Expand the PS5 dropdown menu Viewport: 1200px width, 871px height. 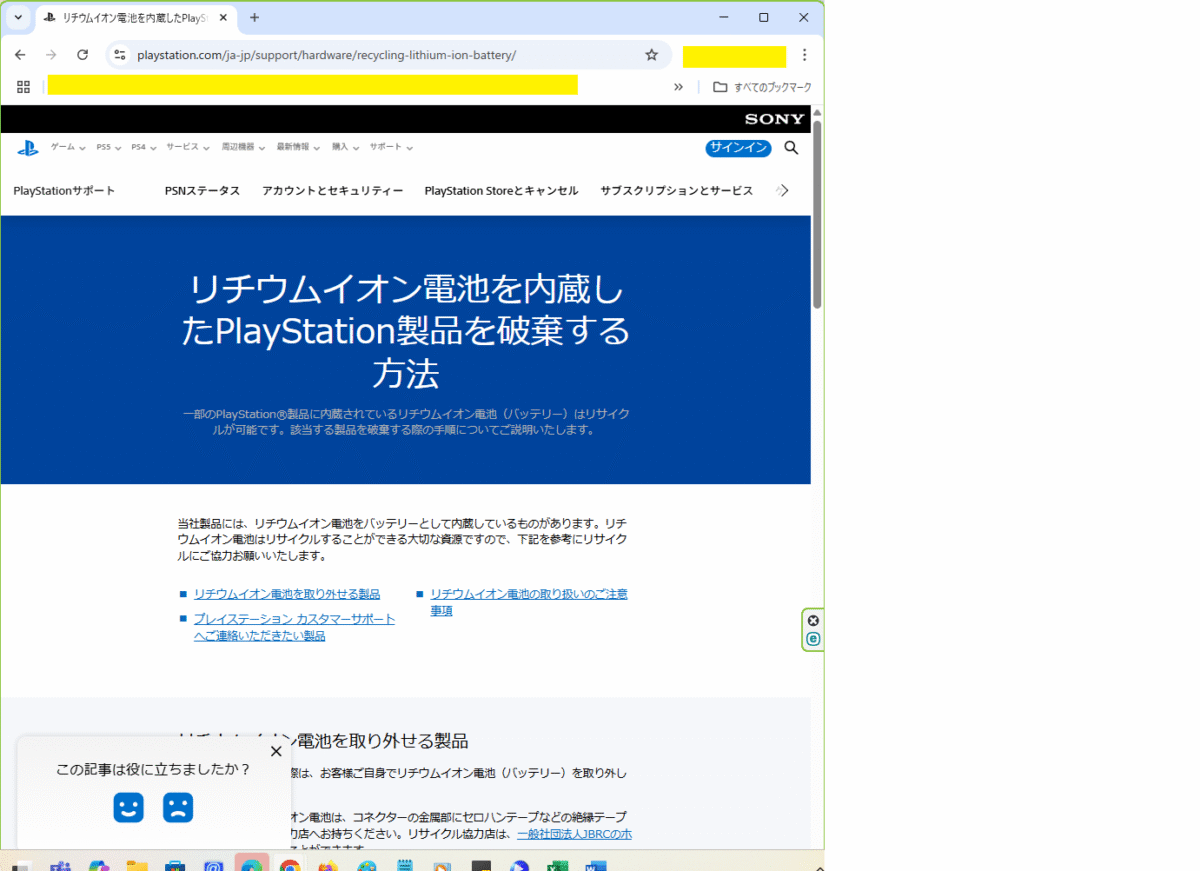tap(108, 147)
